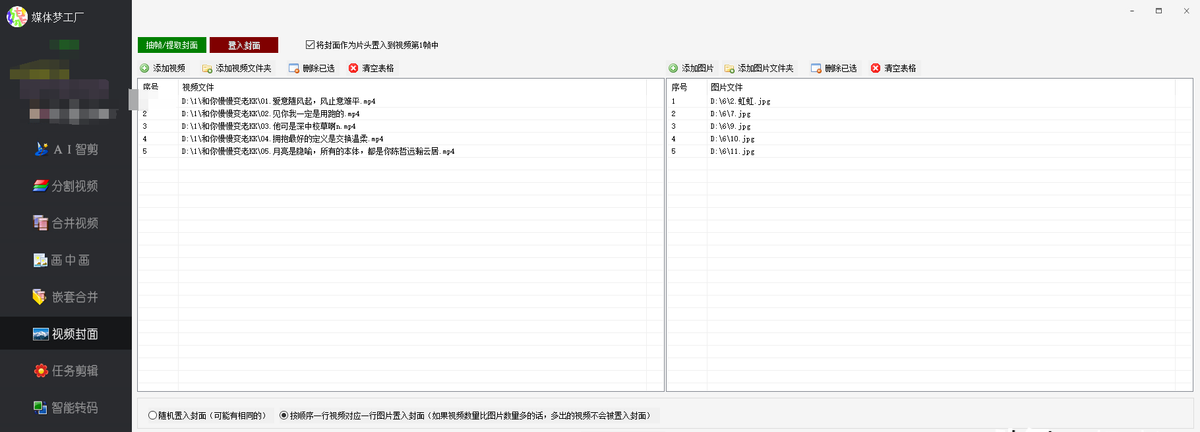Open the 任务剪辑 module

pos(66,371)
